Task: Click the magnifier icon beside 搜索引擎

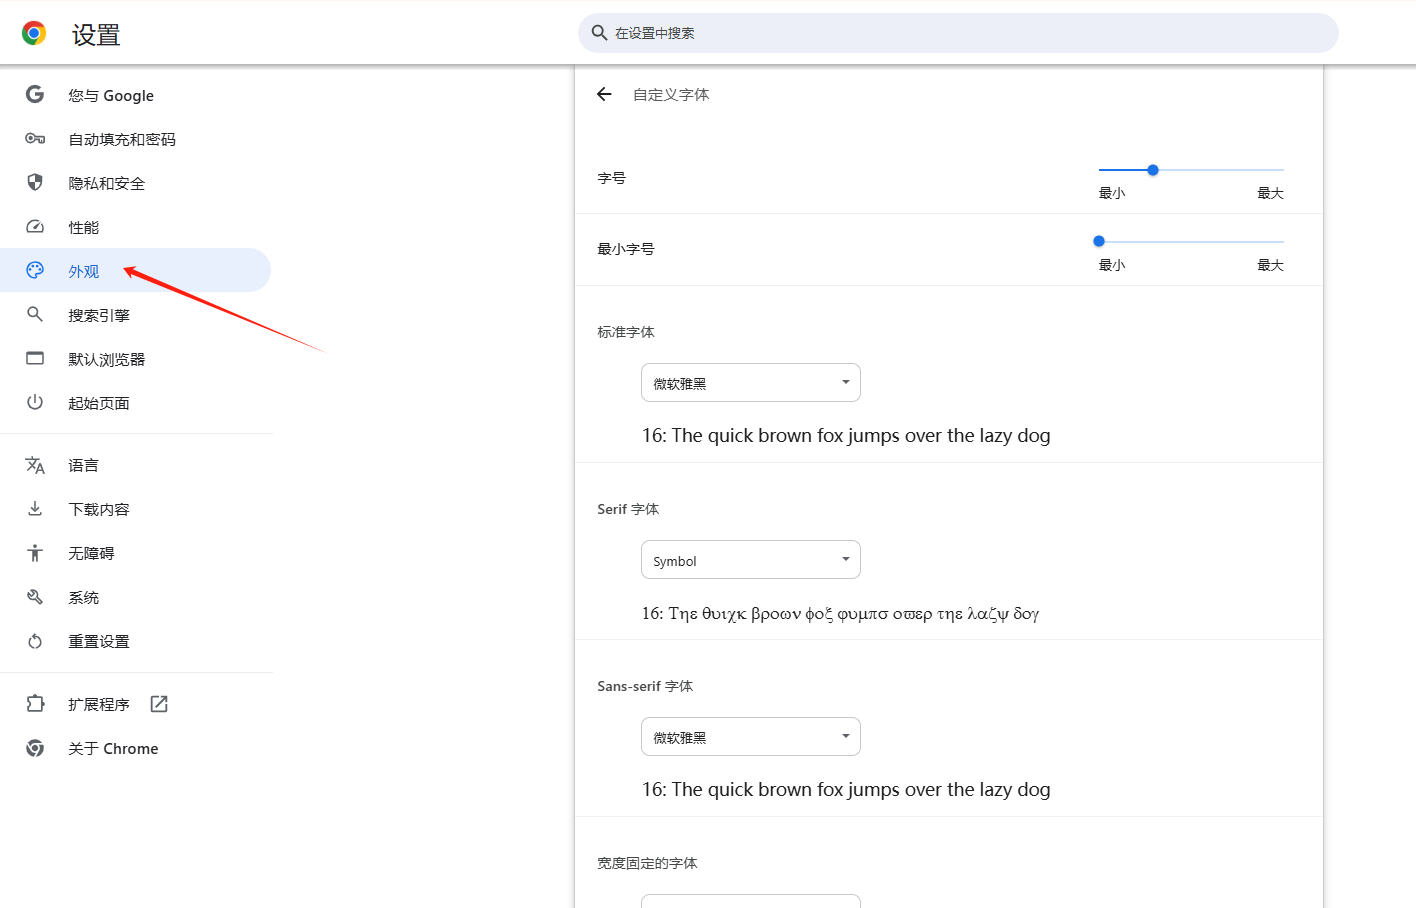Action: (x=35, y=314)
